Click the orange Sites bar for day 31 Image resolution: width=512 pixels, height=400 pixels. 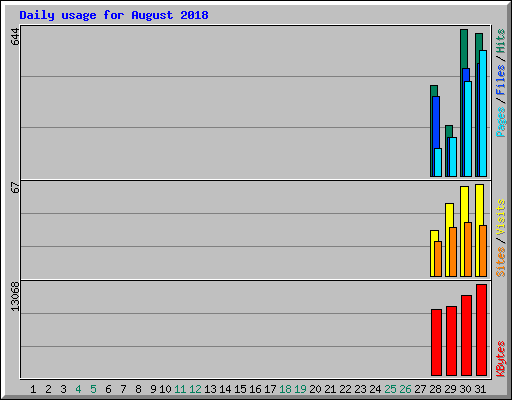(483, 251)
